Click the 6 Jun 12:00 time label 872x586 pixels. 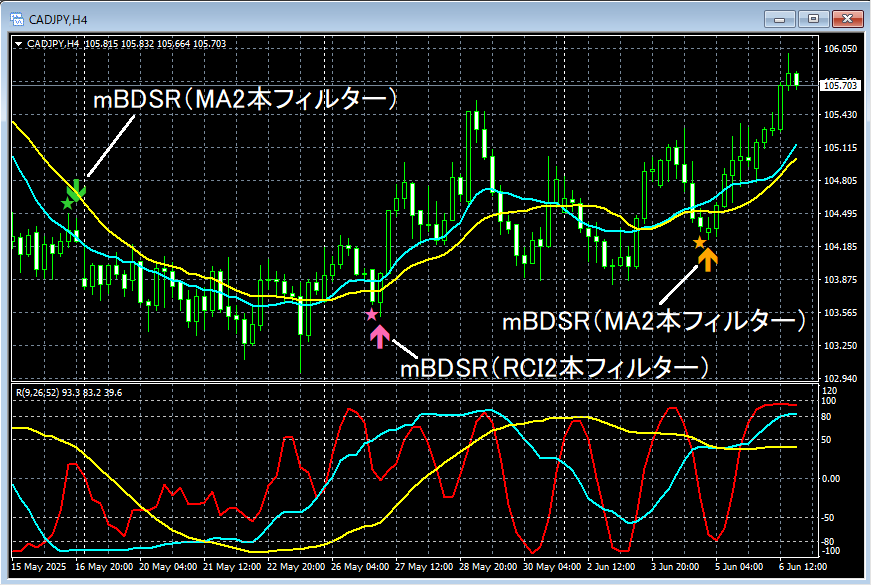(802, 567)
